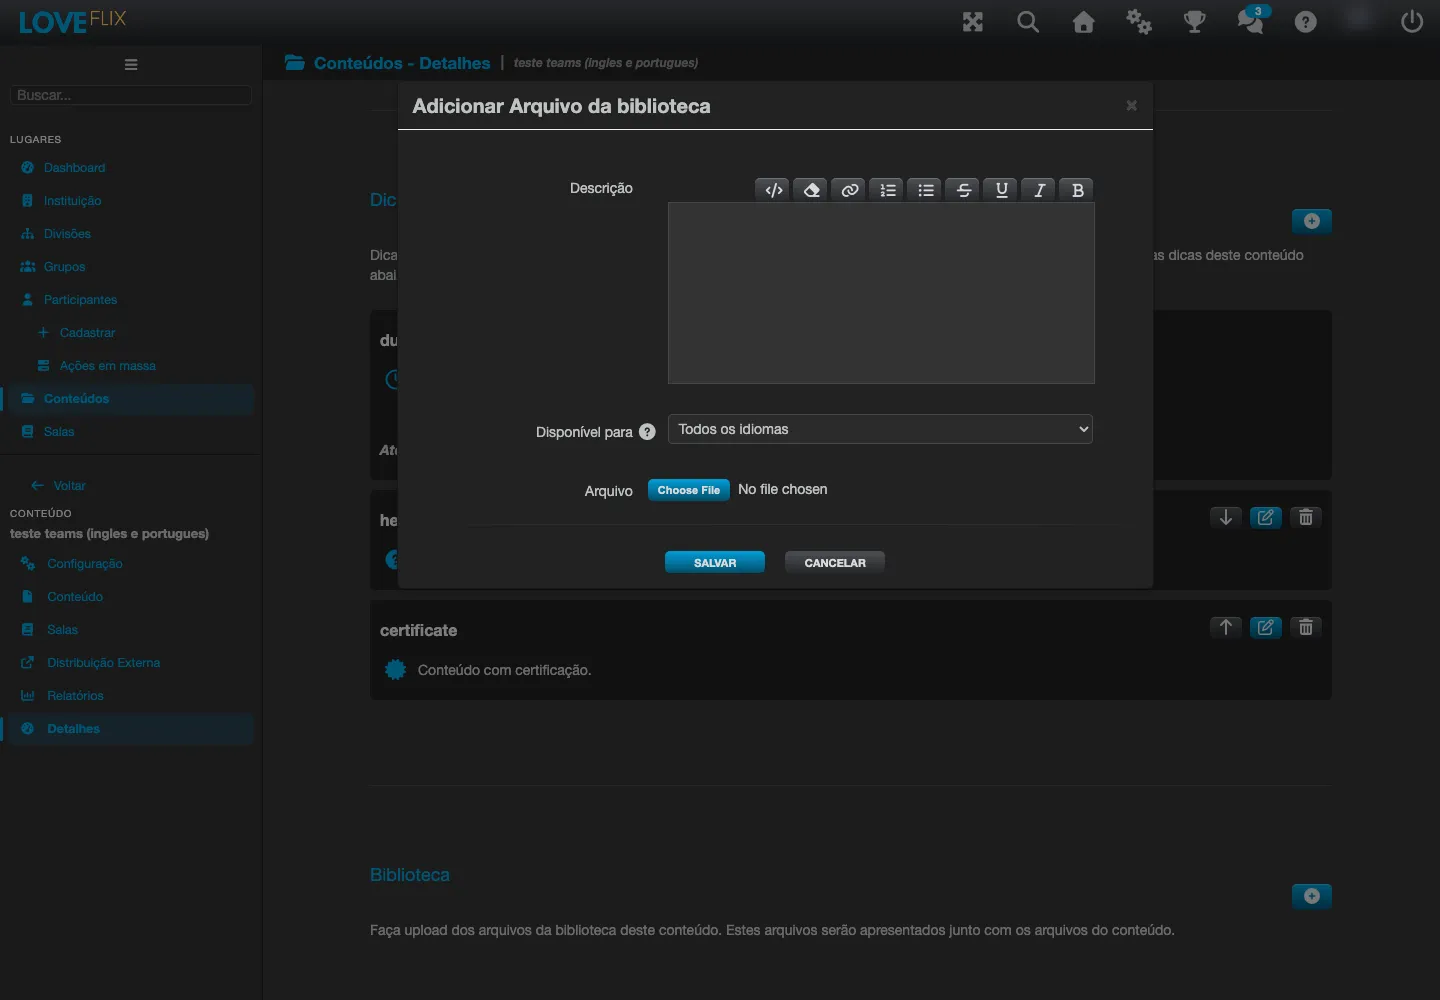Screen dimensions: 1440x1000
Task: Clear formatting with the eraser icon
Action: click(x=812, y=190)
